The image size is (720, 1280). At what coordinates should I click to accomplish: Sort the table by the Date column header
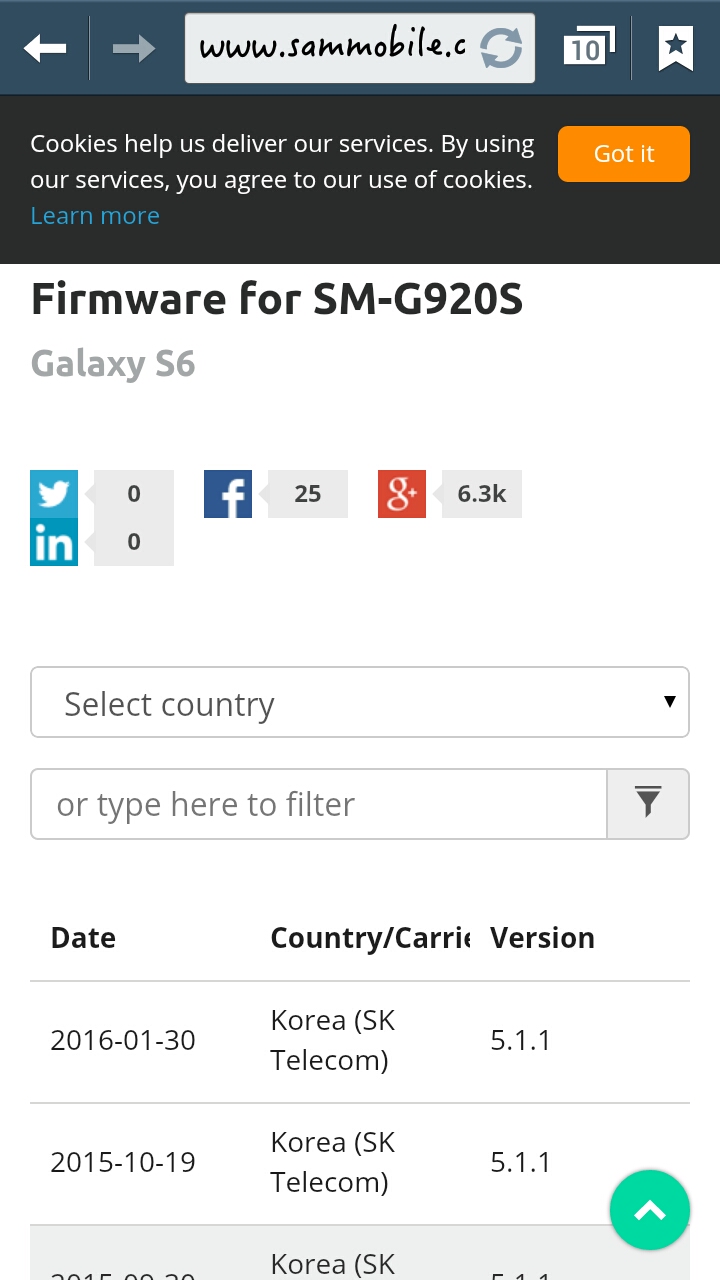83,938
